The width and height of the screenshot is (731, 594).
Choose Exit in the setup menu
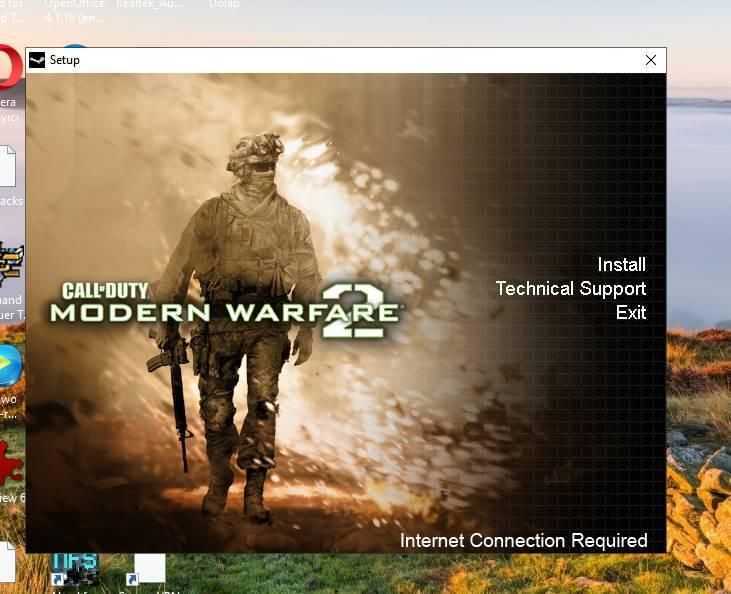tap(631, 312)
